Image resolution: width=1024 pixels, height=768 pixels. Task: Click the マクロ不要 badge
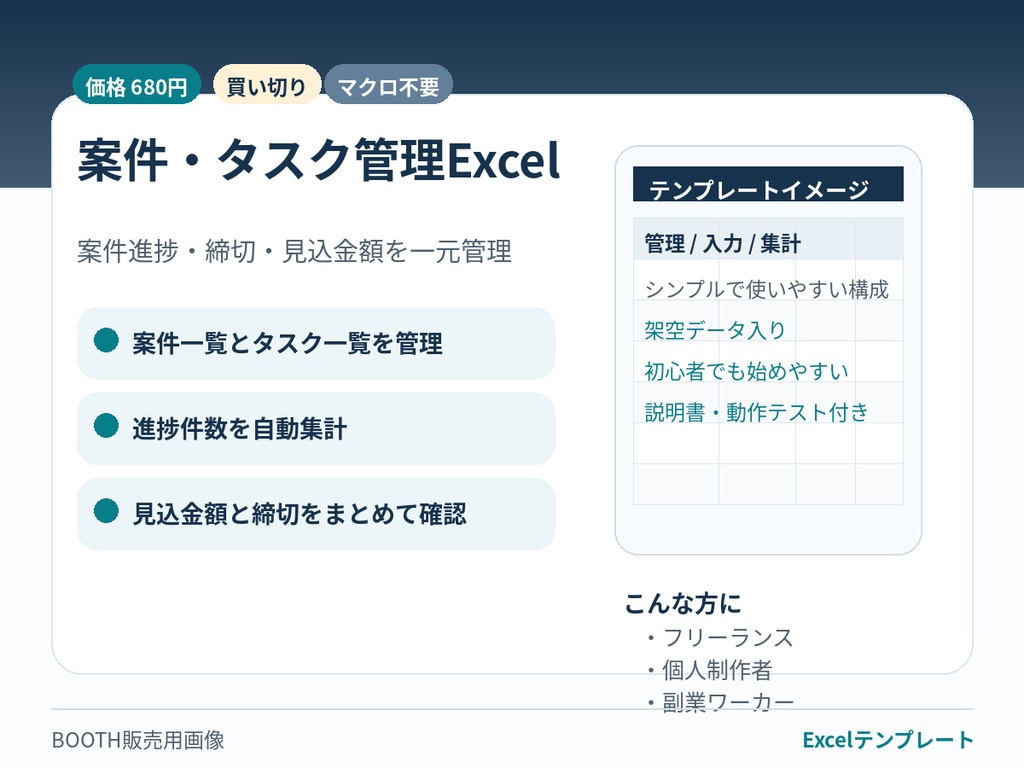coord(389,84)
